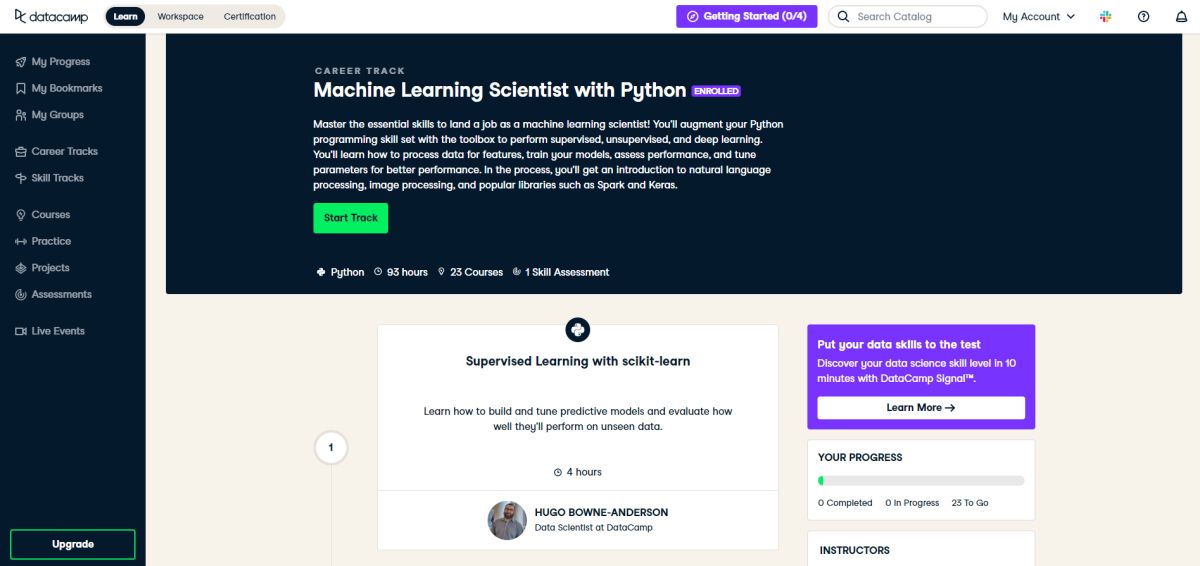Open Supervised Learning with scikit-learn course
The height and width of the screenshot is (566, 1200).
578,361
